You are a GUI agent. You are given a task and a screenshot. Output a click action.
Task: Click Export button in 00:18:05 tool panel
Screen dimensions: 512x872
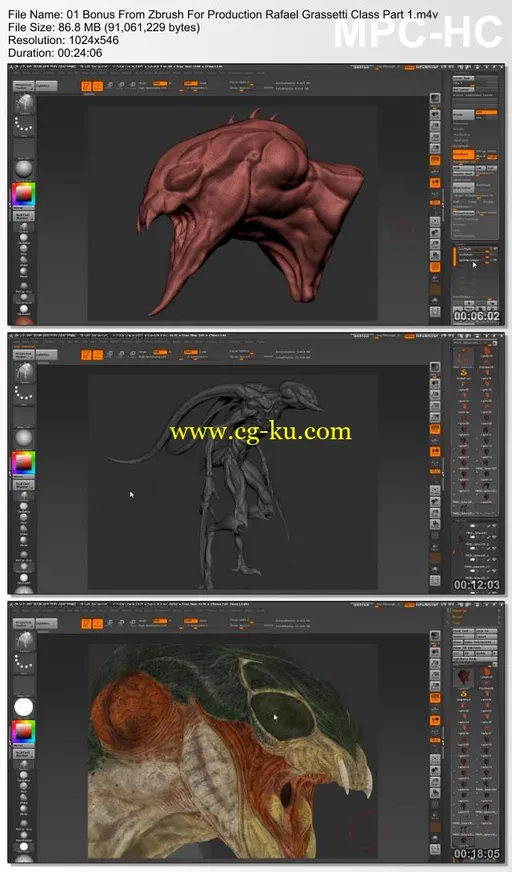click(486, 637)
